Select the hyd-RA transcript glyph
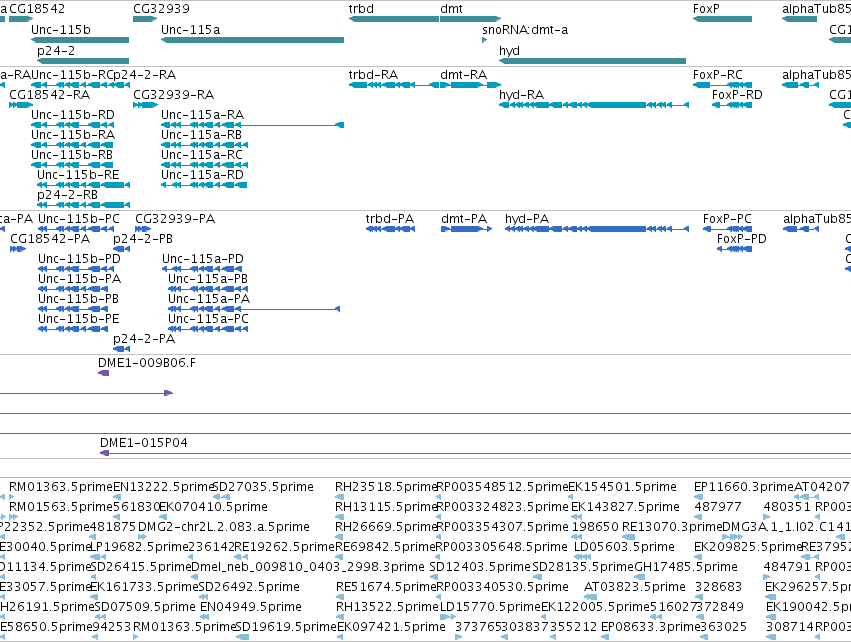Image resolution: width=851 pixels, height=642 pixels. [x=594, y=105]
